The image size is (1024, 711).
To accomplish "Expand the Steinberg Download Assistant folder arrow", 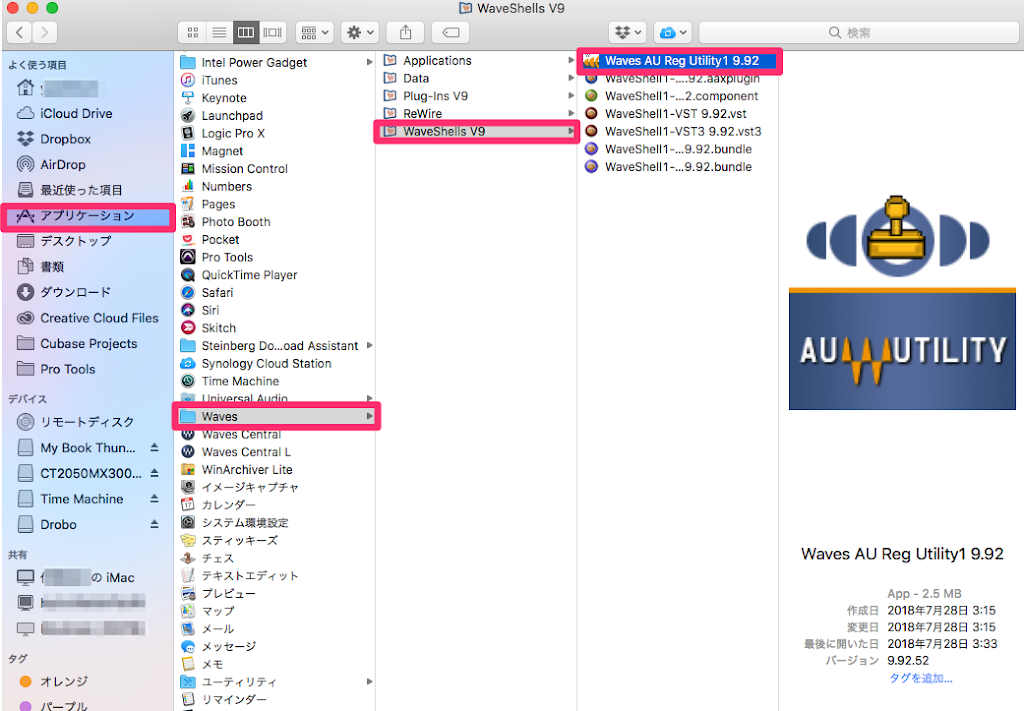I will (x=370, y=345).
